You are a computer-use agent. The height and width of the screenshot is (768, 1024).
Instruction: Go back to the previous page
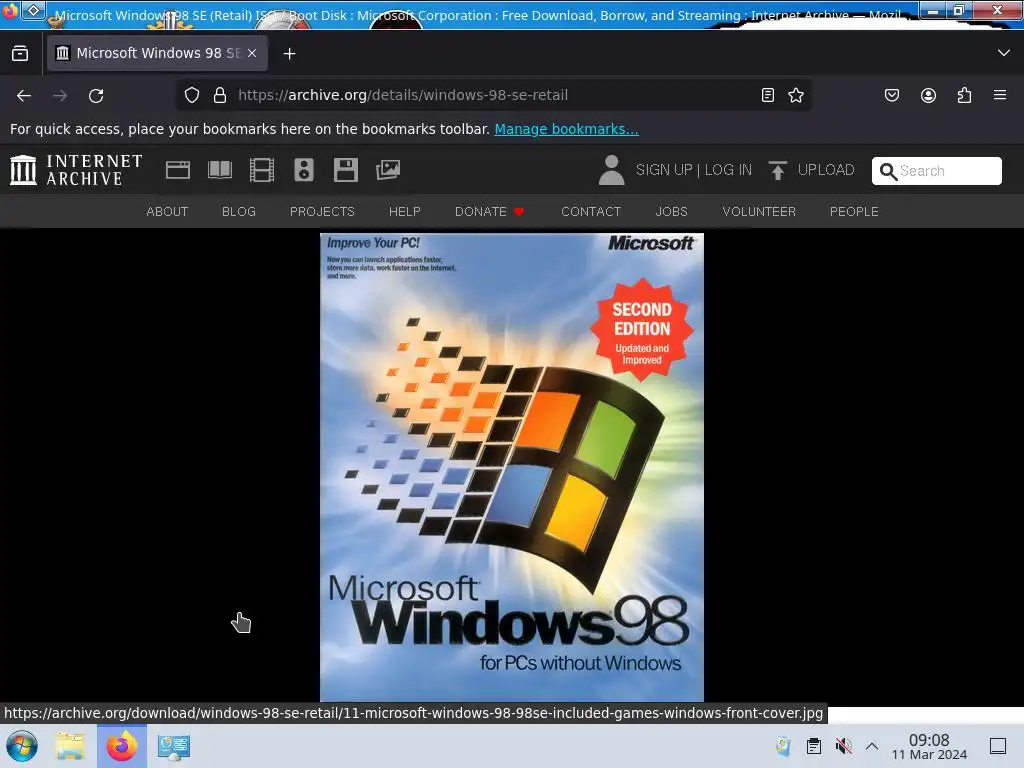pyautogui.click(x=24, y=96)
